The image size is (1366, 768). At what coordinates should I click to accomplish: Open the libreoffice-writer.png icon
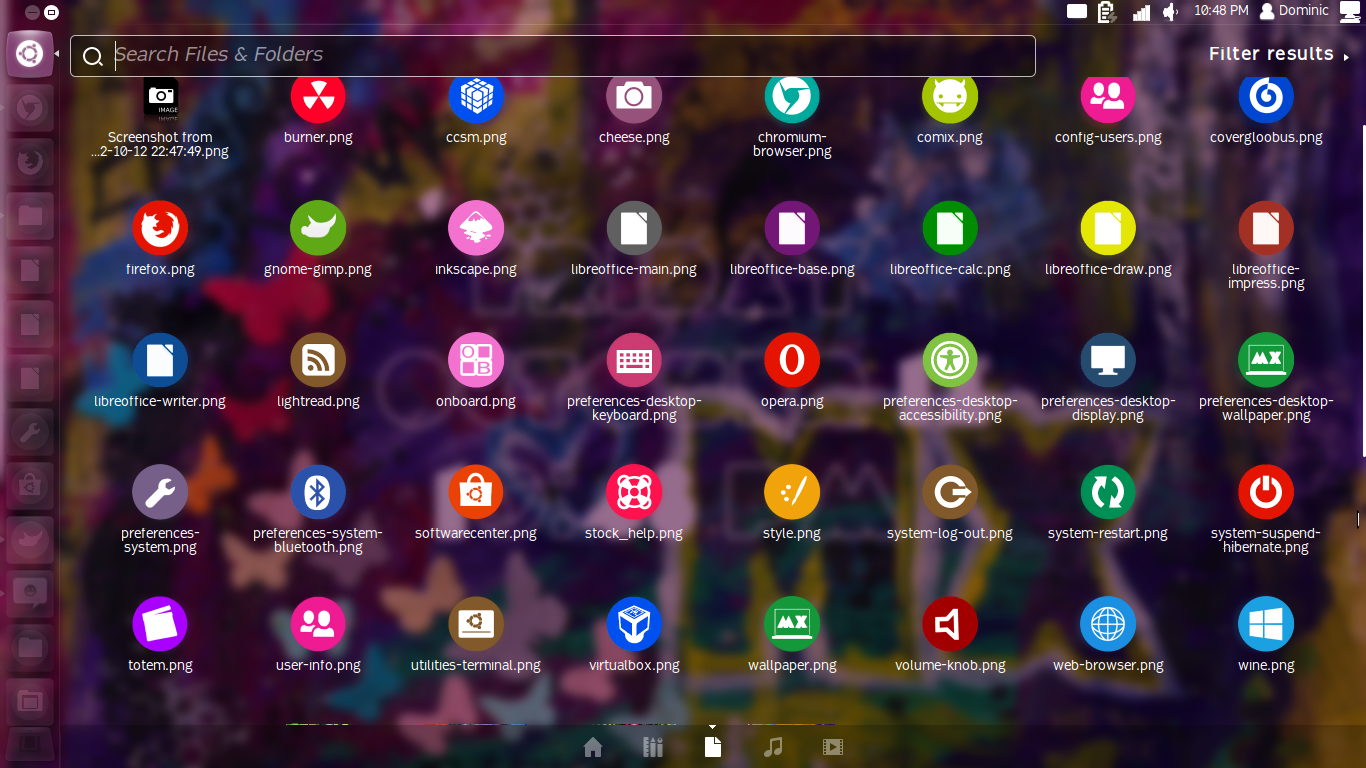(x=160, y=360)
